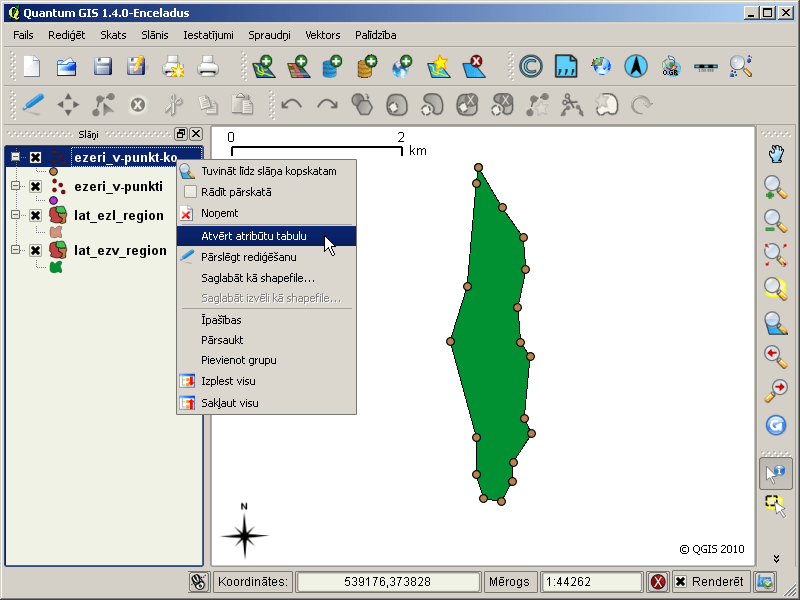This screenshot has height=600, width=800.
Task: Save the project with the floppy icon
Action: coord(103,66)
